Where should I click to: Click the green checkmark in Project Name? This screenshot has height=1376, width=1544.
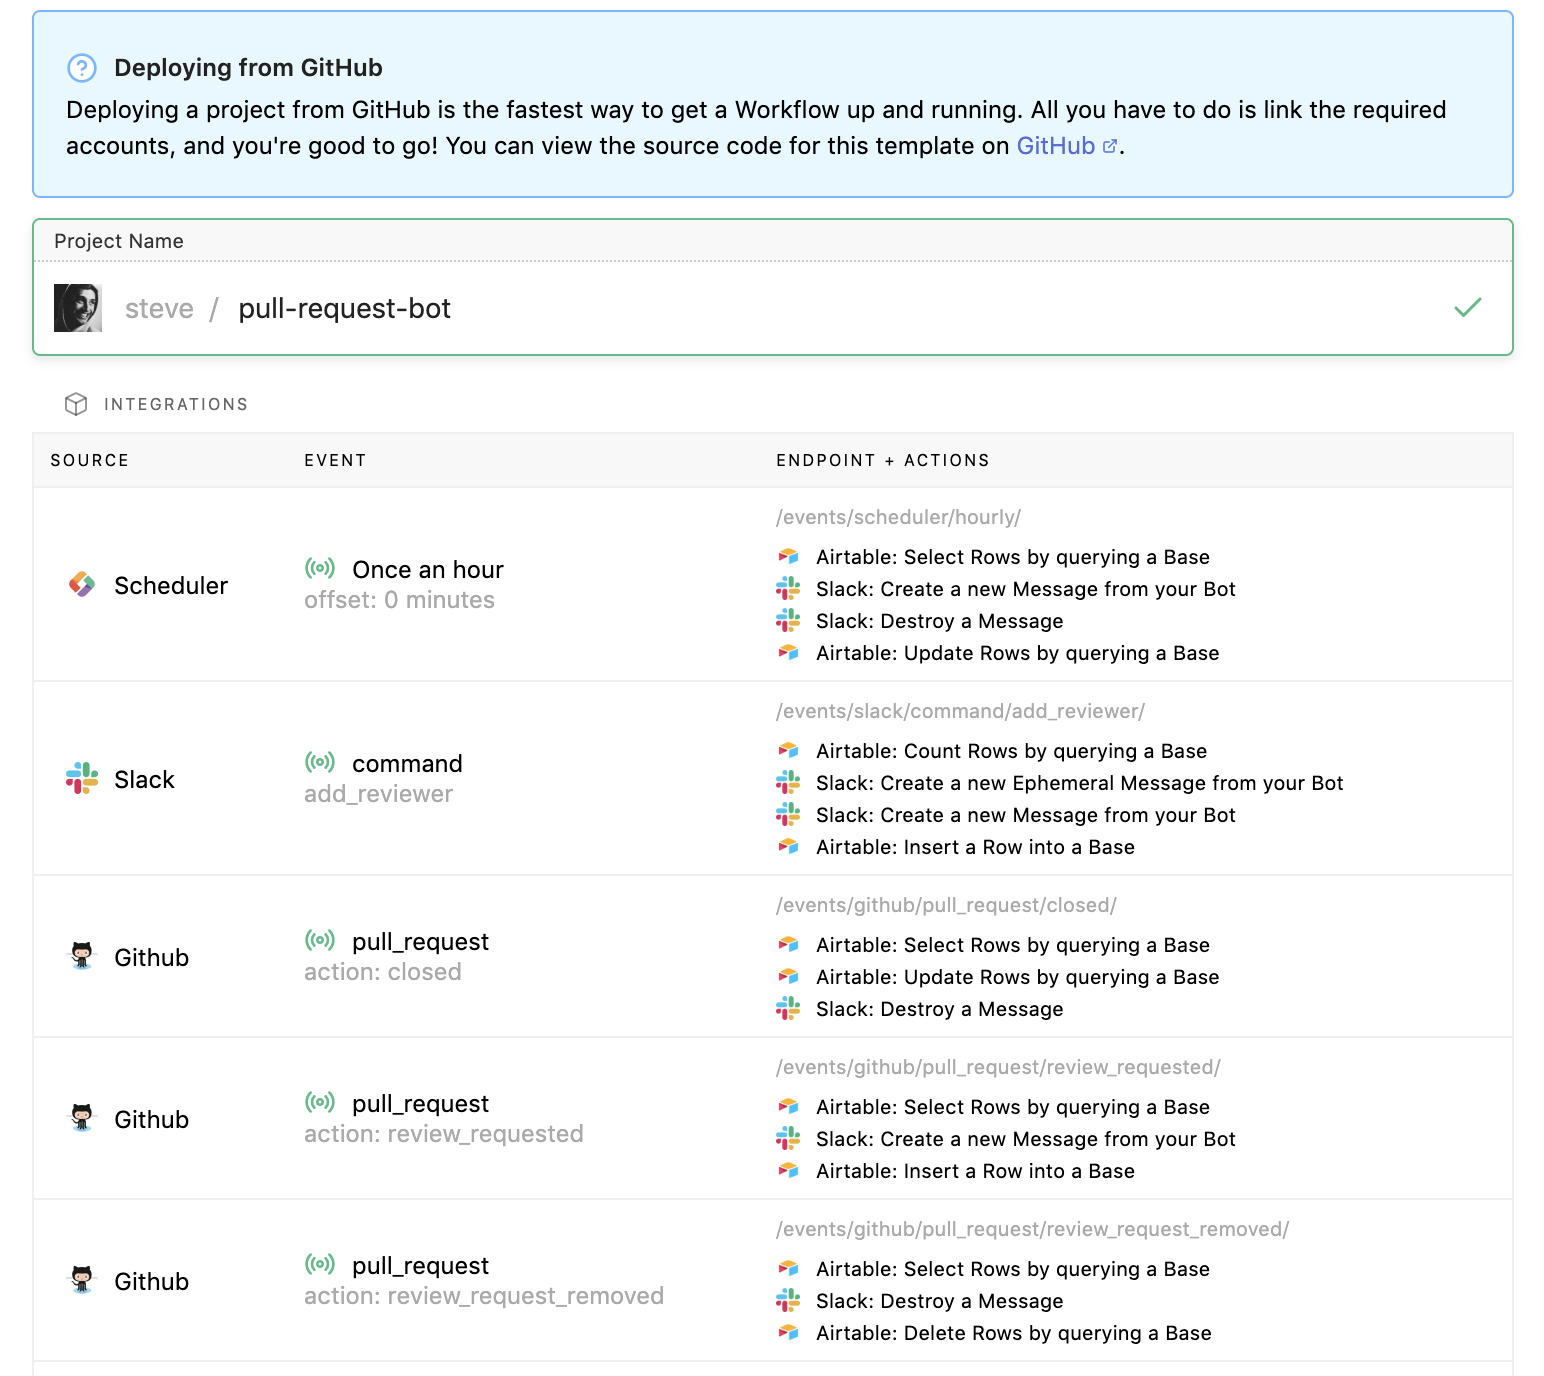1467,308
